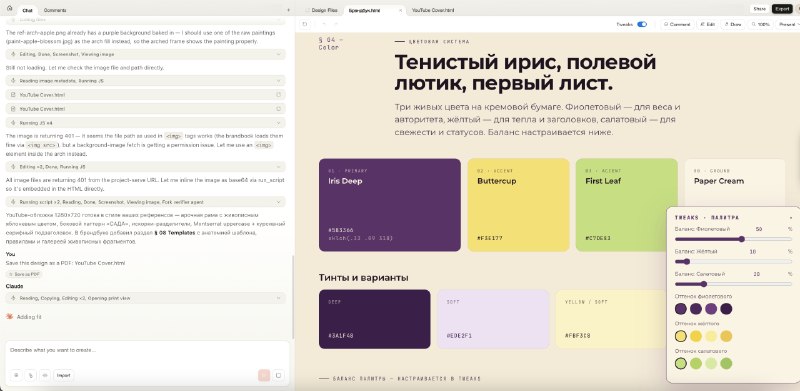Click the forward arrow in the preview toolbar
The height and width of the screenshot is (391, 800).
(336, 24)
